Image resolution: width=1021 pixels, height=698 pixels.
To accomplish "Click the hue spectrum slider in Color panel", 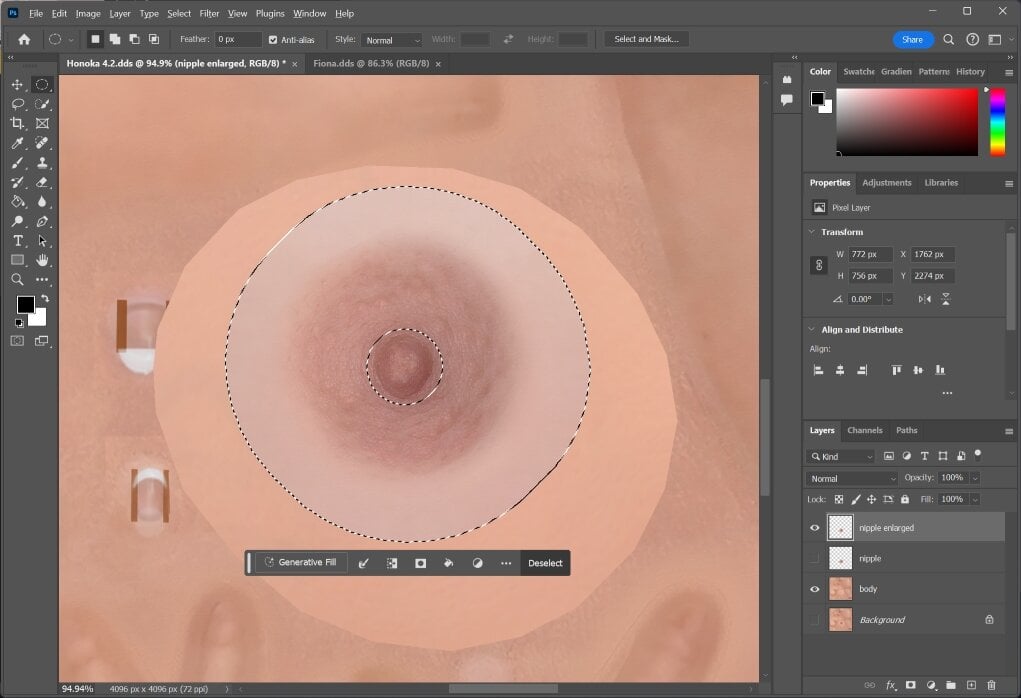I will 998,122.
